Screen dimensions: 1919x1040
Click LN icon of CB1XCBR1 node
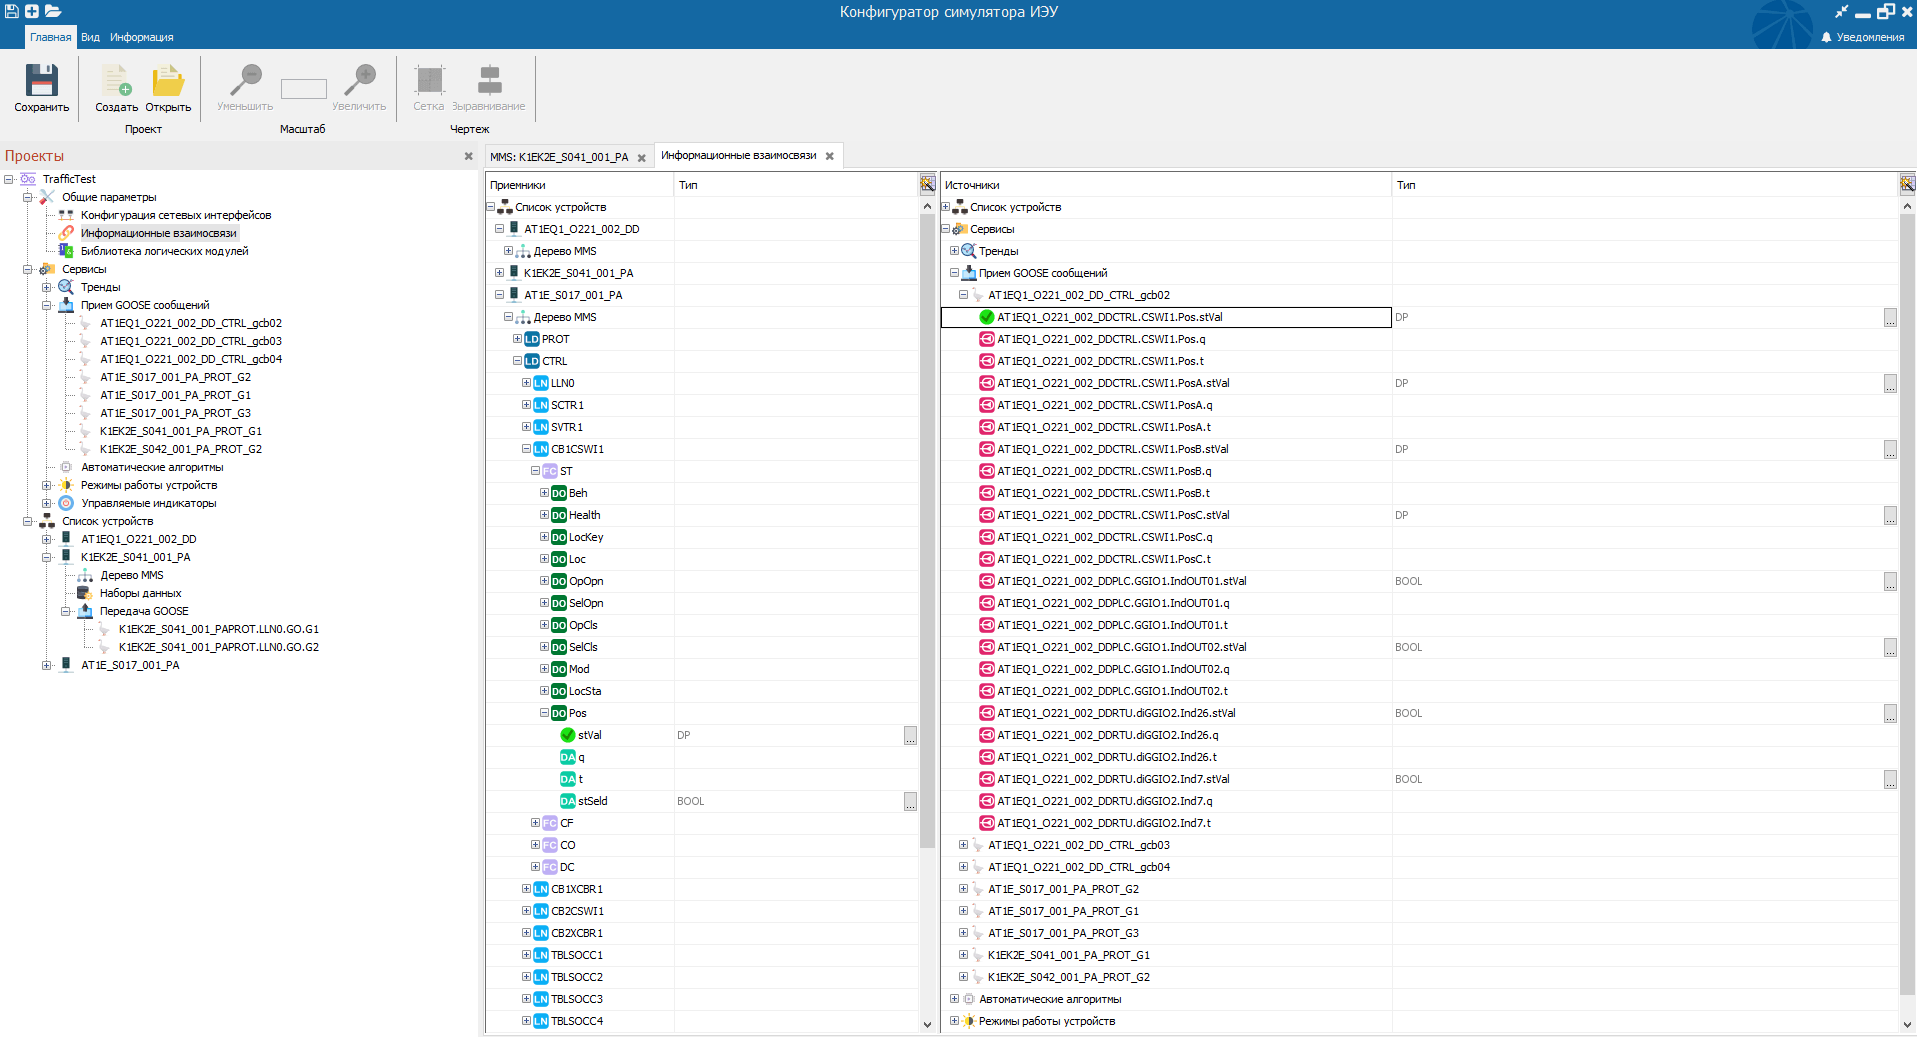point(541,889)
